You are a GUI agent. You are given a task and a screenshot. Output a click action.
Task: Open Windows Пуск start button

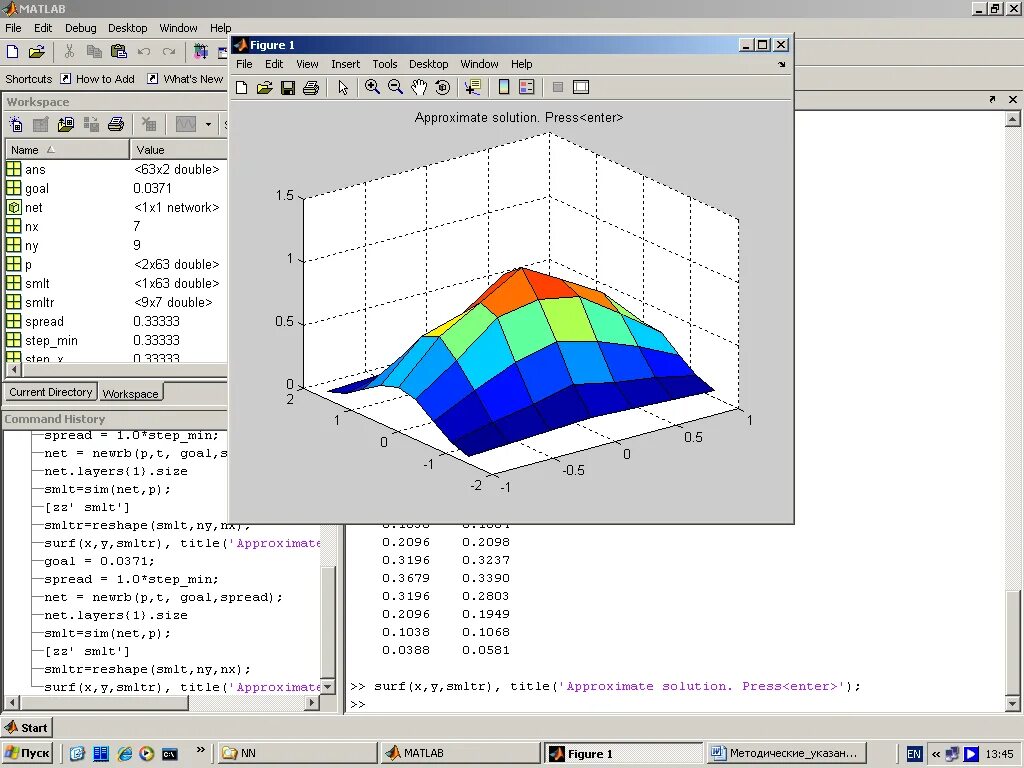pyautogui.click(x=26, y=753)
